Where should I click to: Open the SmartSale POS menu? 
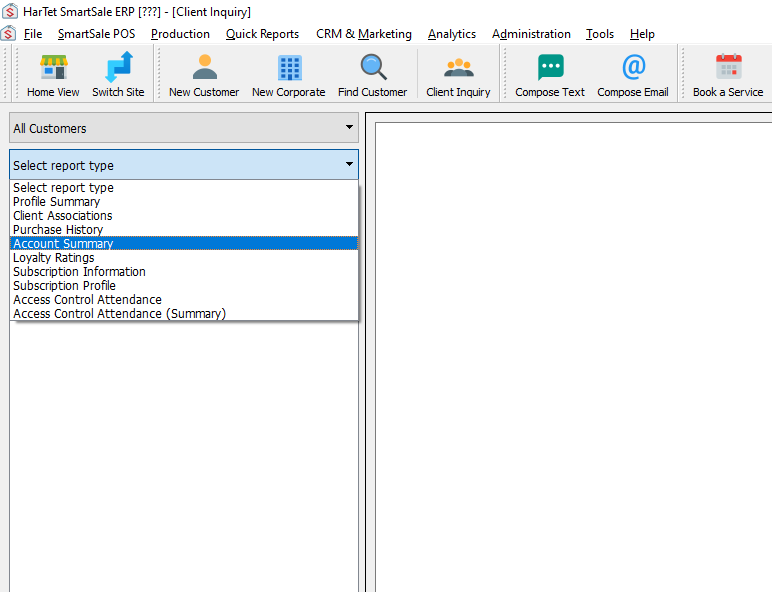pos(96,34)
